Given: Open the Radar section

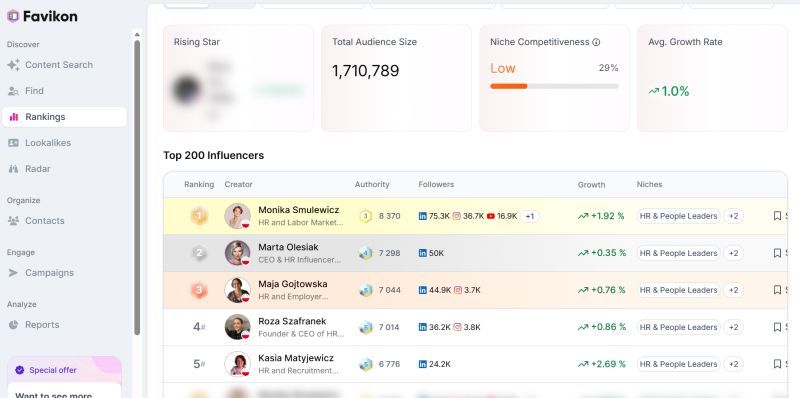Looking at the screenshot, I should [x=29, y=169].
